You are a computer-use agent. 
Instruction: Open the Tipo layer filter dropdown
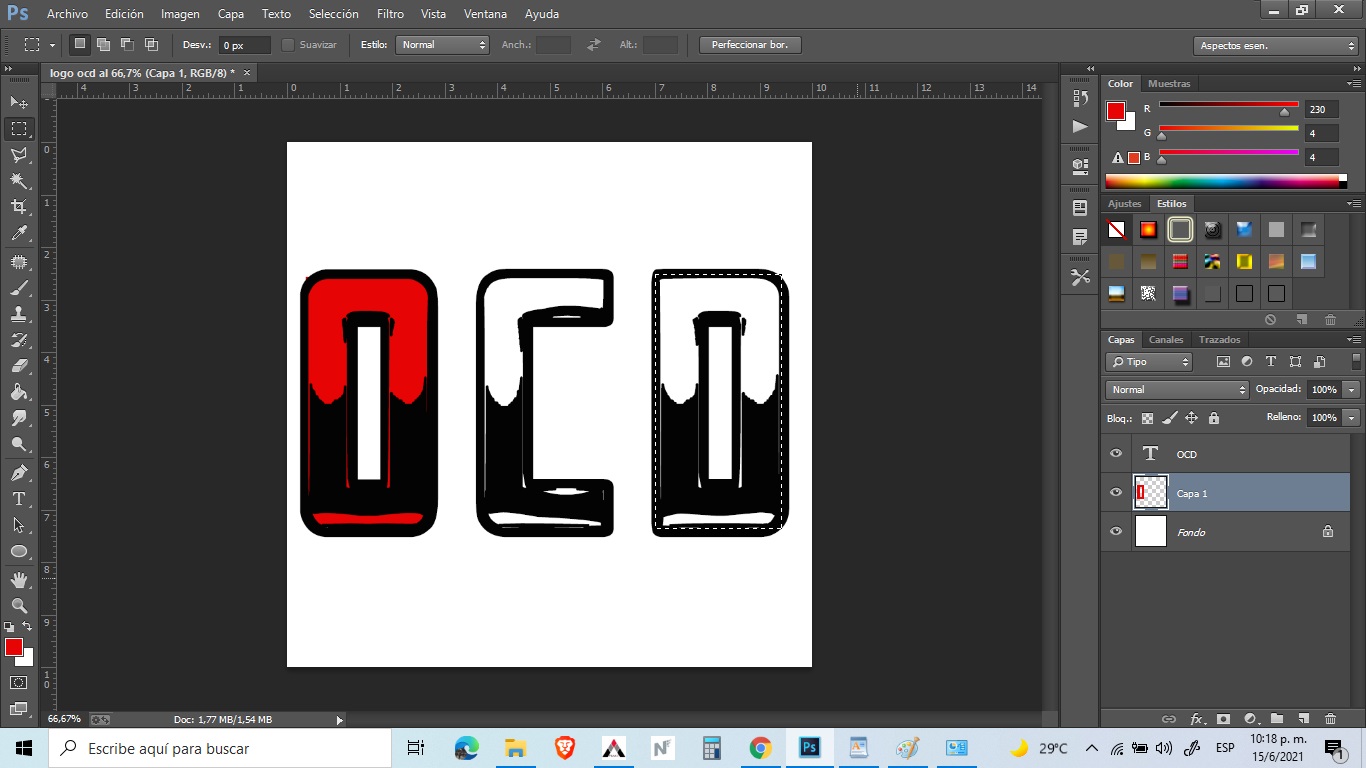(x=1150, y=362)
